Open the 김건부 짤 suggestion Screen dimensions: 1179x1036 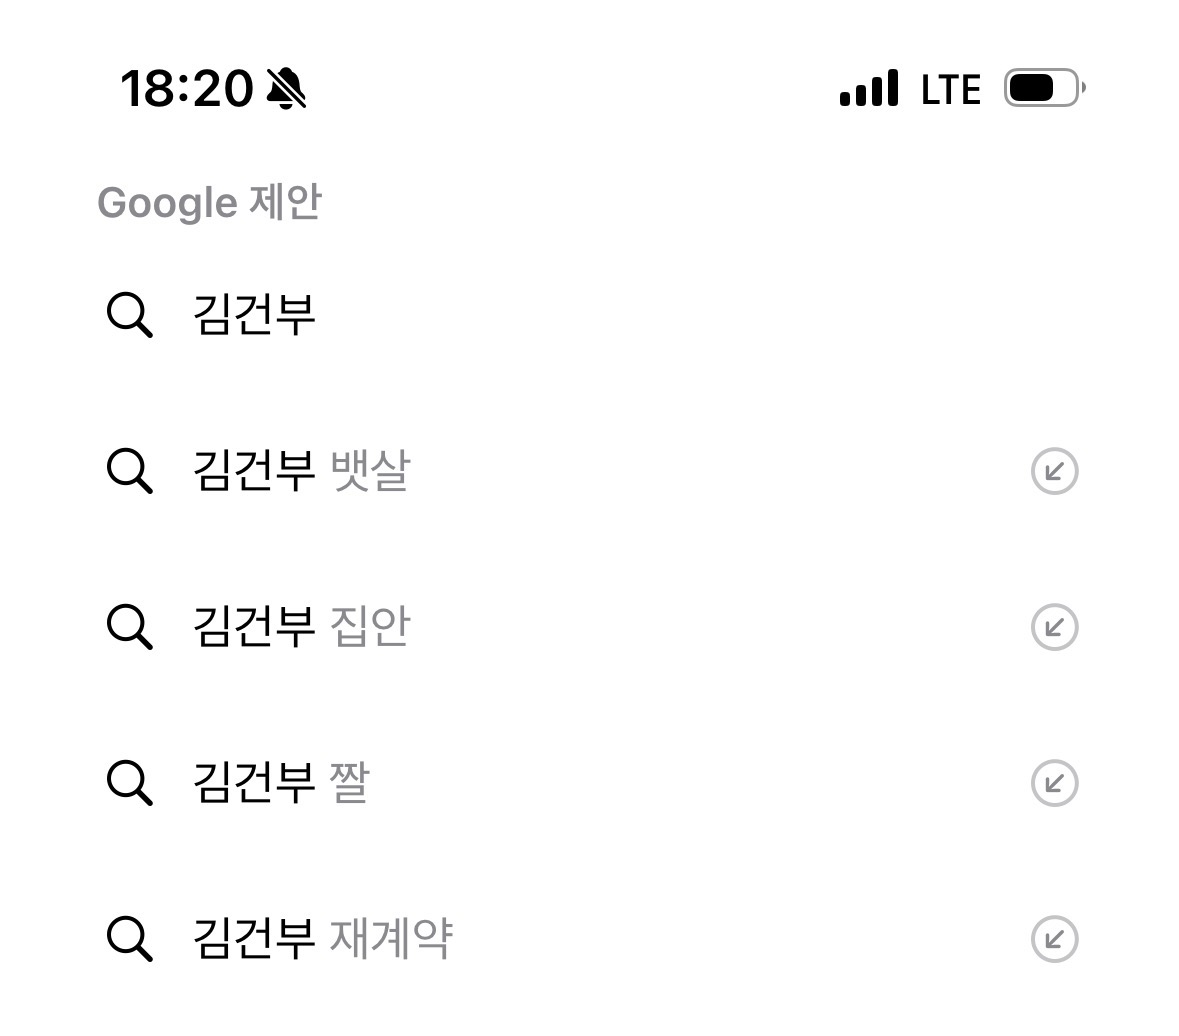tap(280, 783)
